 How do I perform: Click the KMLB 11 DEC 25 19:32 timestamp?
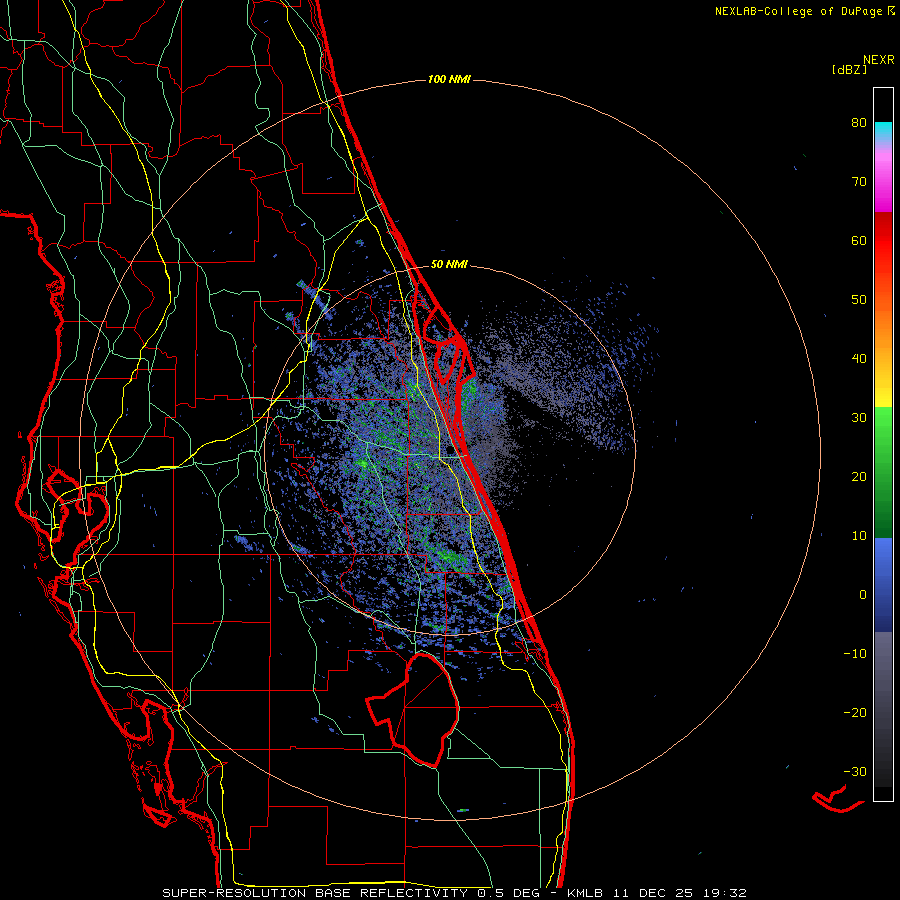click(657, 893)
